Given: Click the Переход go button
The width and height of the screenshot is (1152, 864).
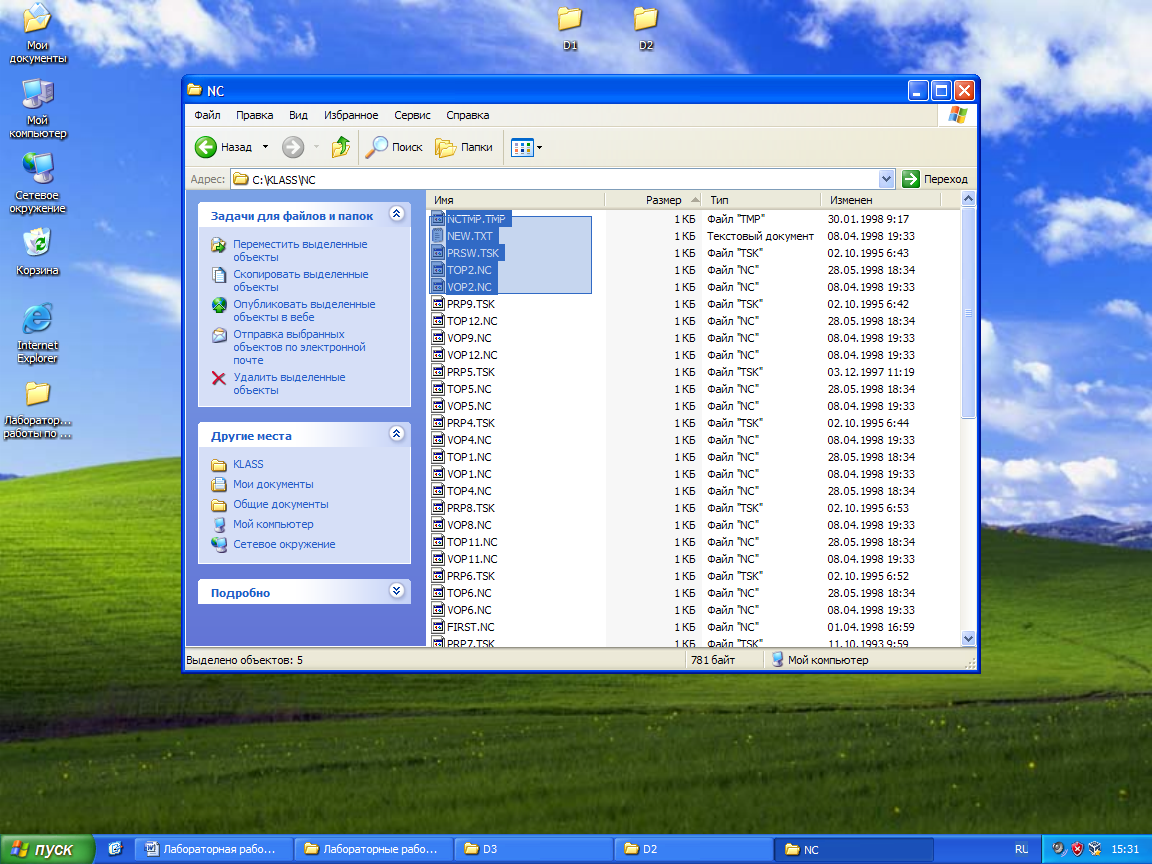Looking at the screenshot, I should pyautogui.click(x=935, y=179).
